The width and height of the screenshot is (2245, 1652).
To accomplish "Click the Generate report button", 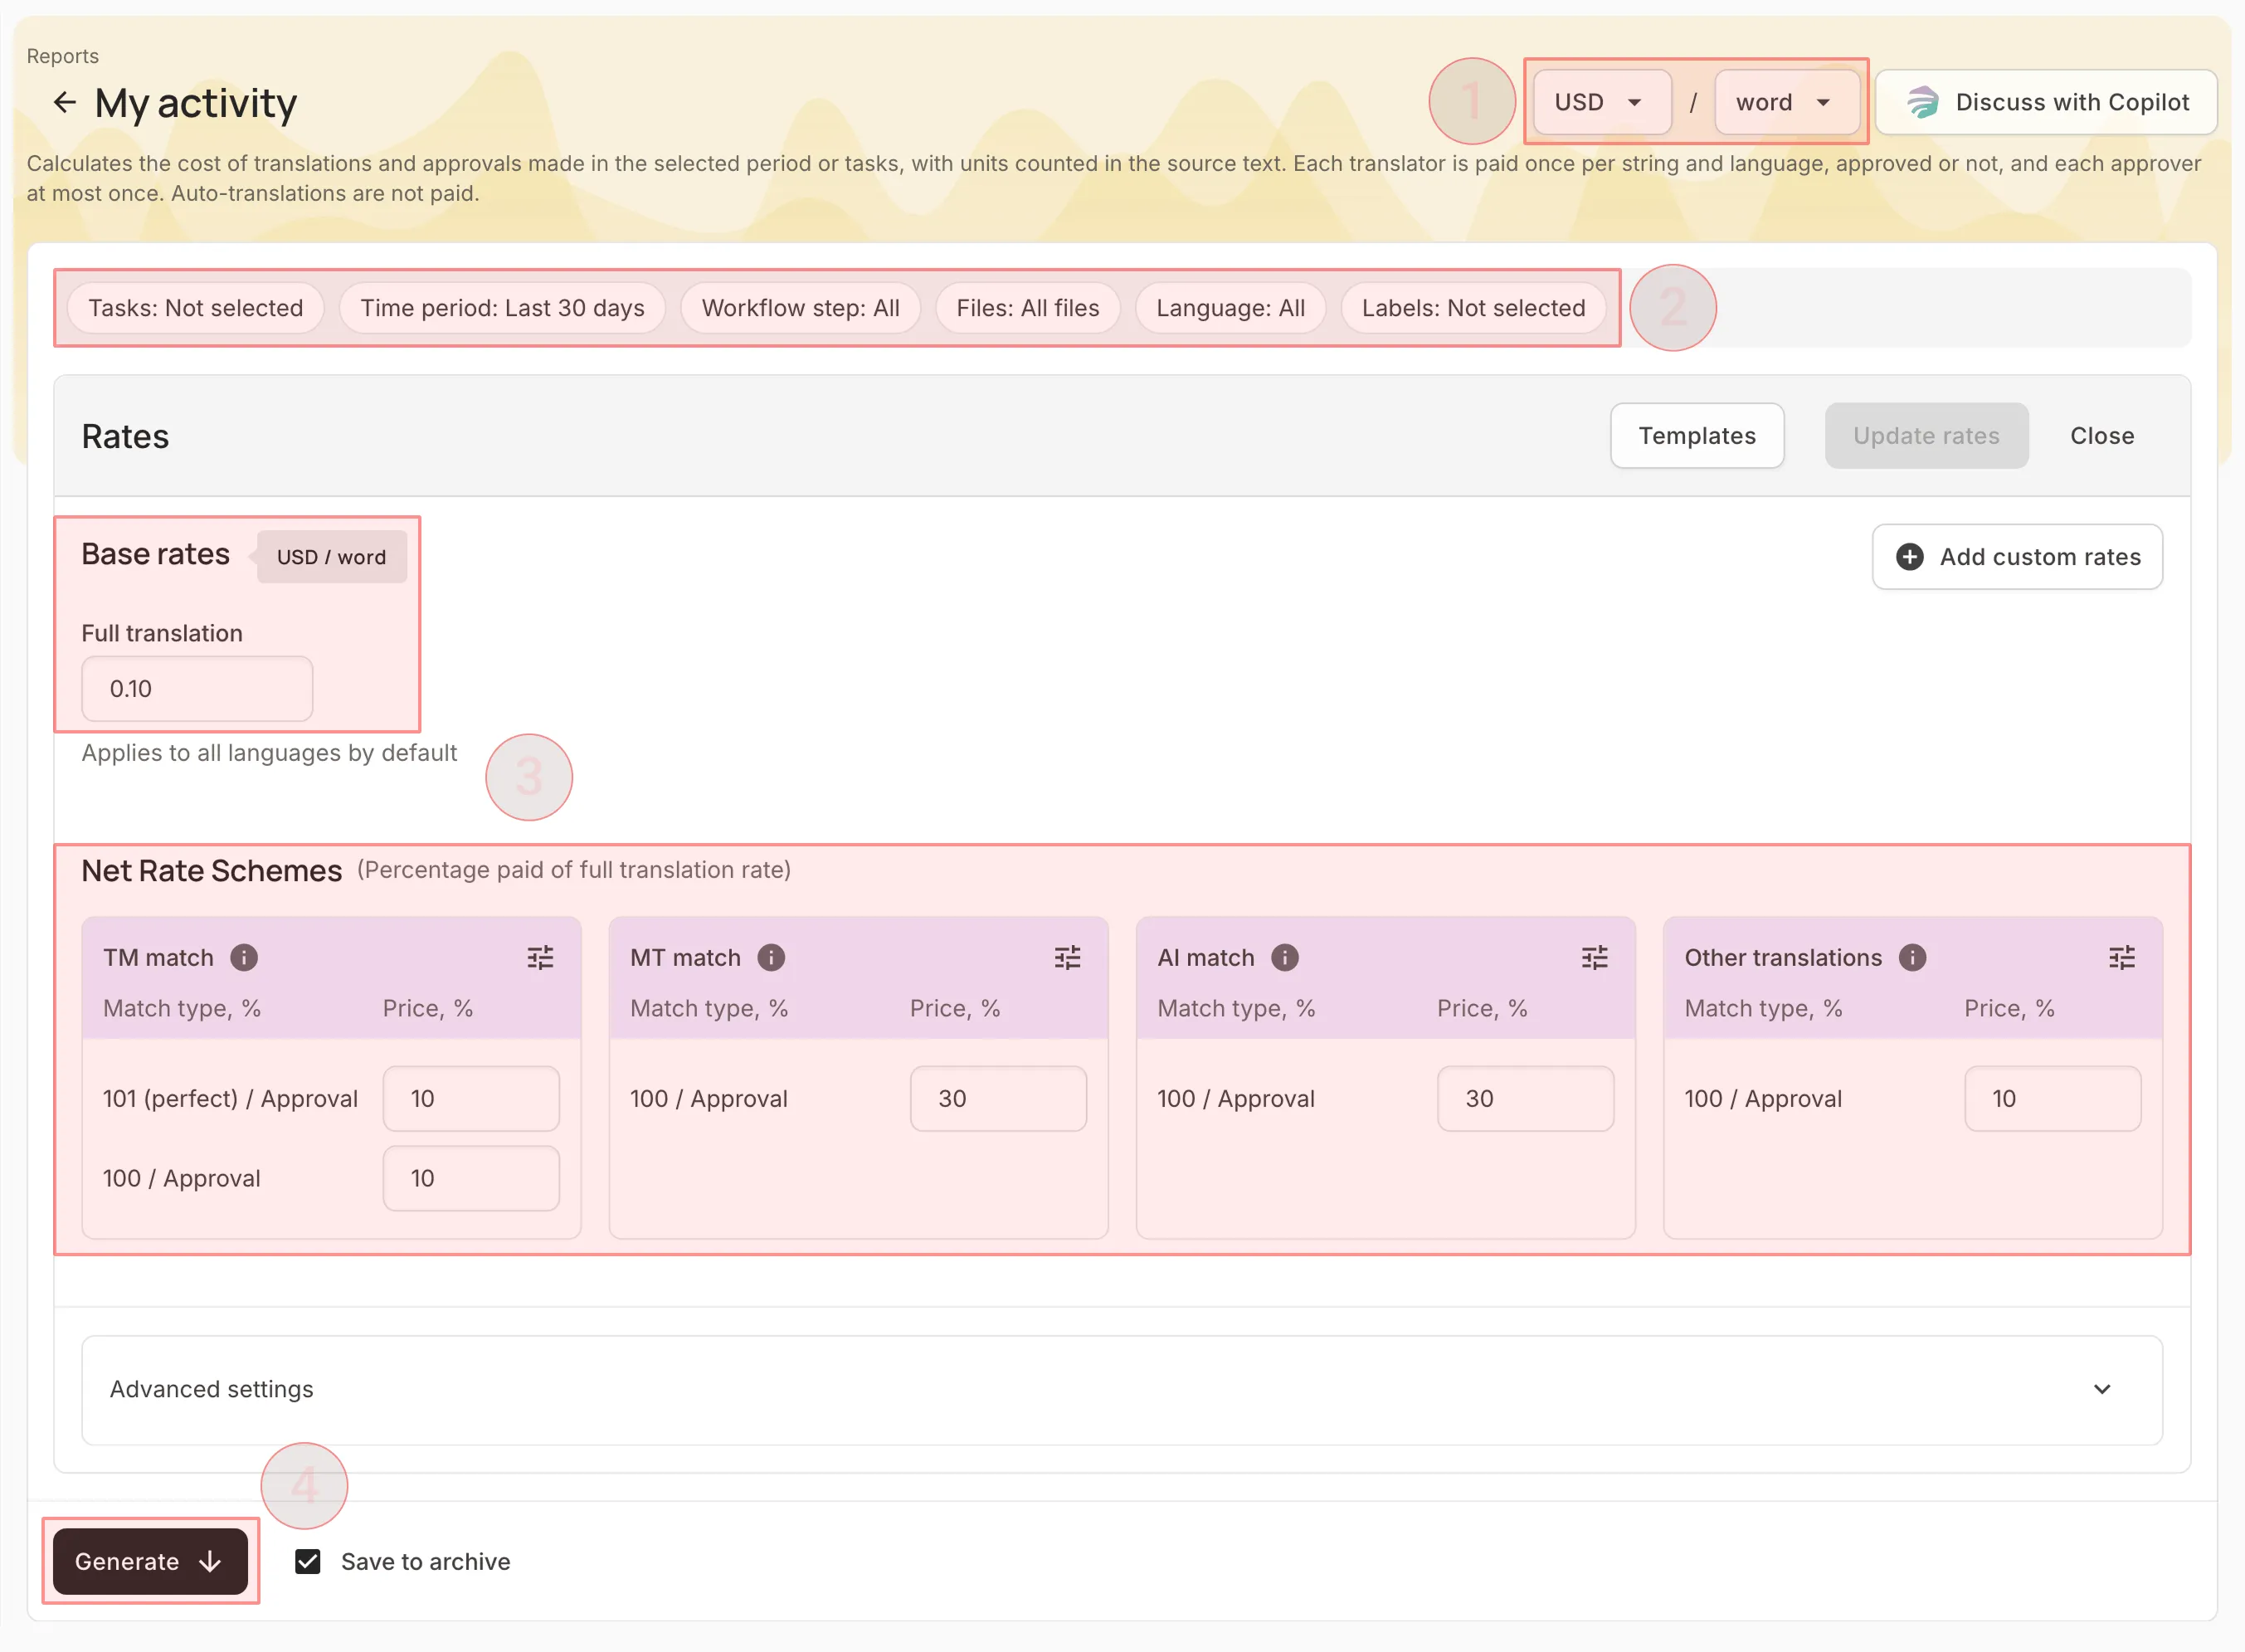I will (x=150, y=1561).
